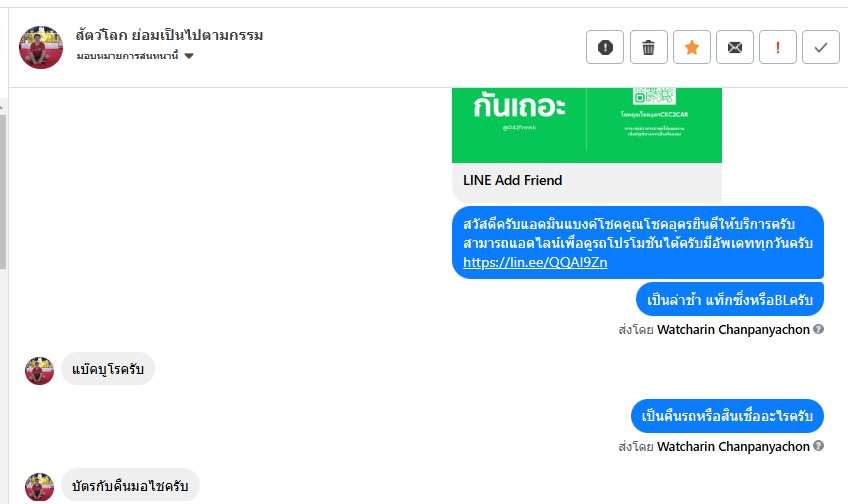This screenshot has width=848, height=504.
Task: Open the LINE Add Friend card title
Action: pos(513,181)
